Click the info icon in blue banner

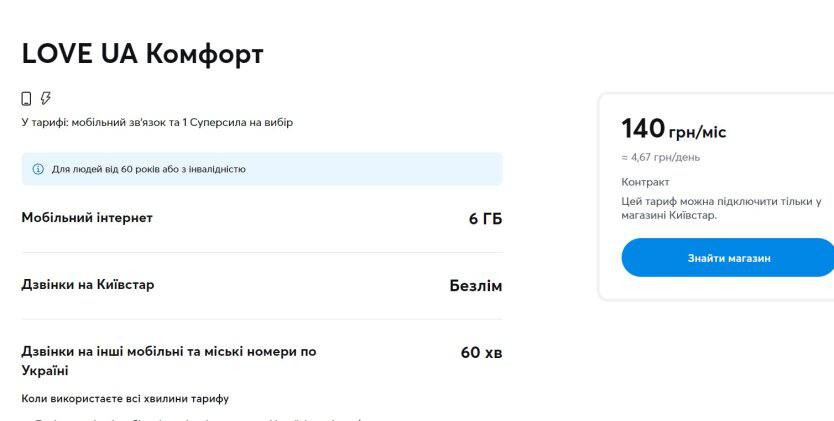(38, 169)
